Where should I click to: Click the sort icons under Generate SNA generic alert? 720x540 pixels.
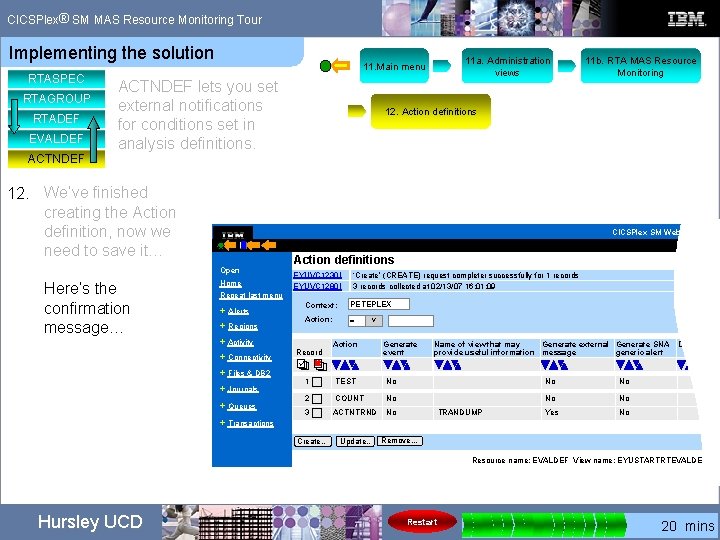click(629, 365)
